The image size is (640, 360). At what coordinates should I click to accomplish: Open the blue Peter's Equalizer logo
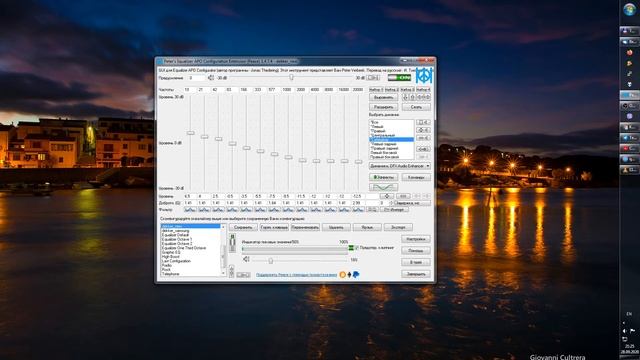point(424,76)
